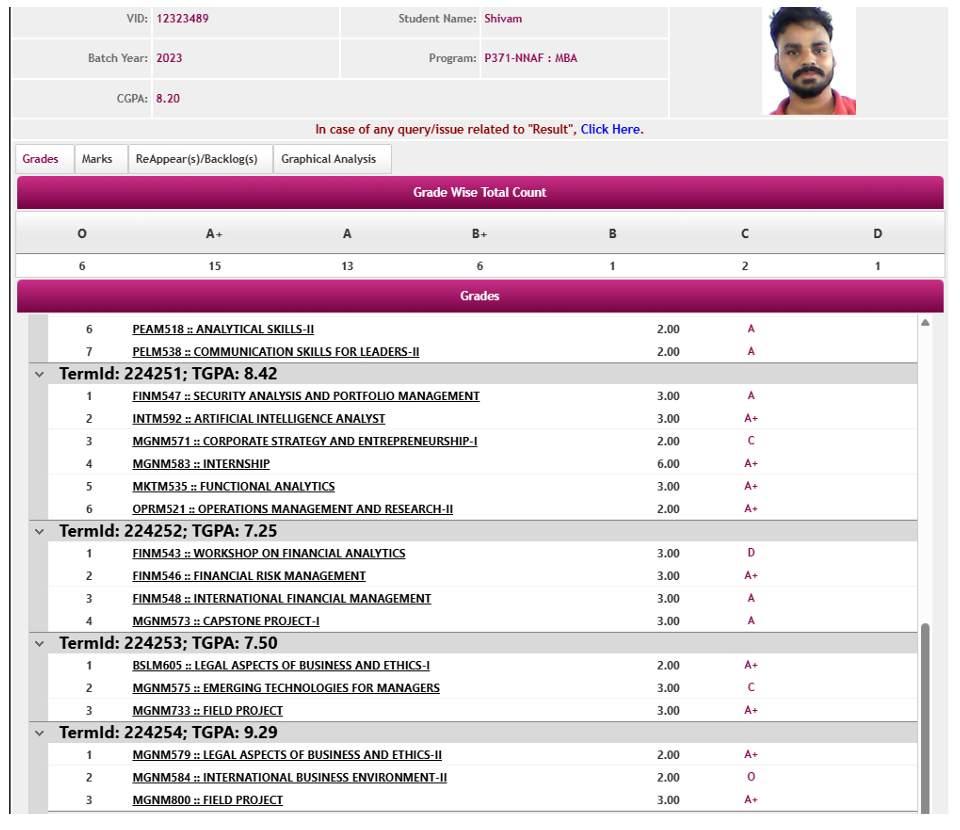Click the Grade Wise Total Count header
Viewport: 960px width, 830px height.
tap(479, 192)
